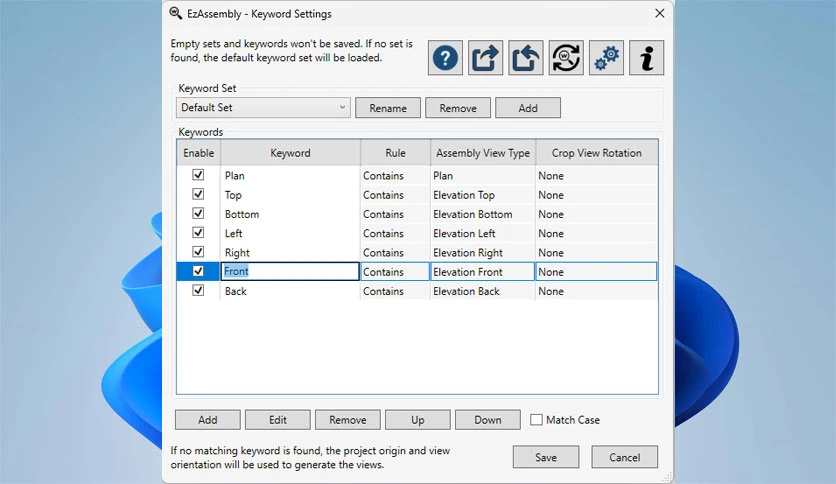Click the info 'i' icon
The width and height of the screenshot is (836, 484).
pos(646,58)
